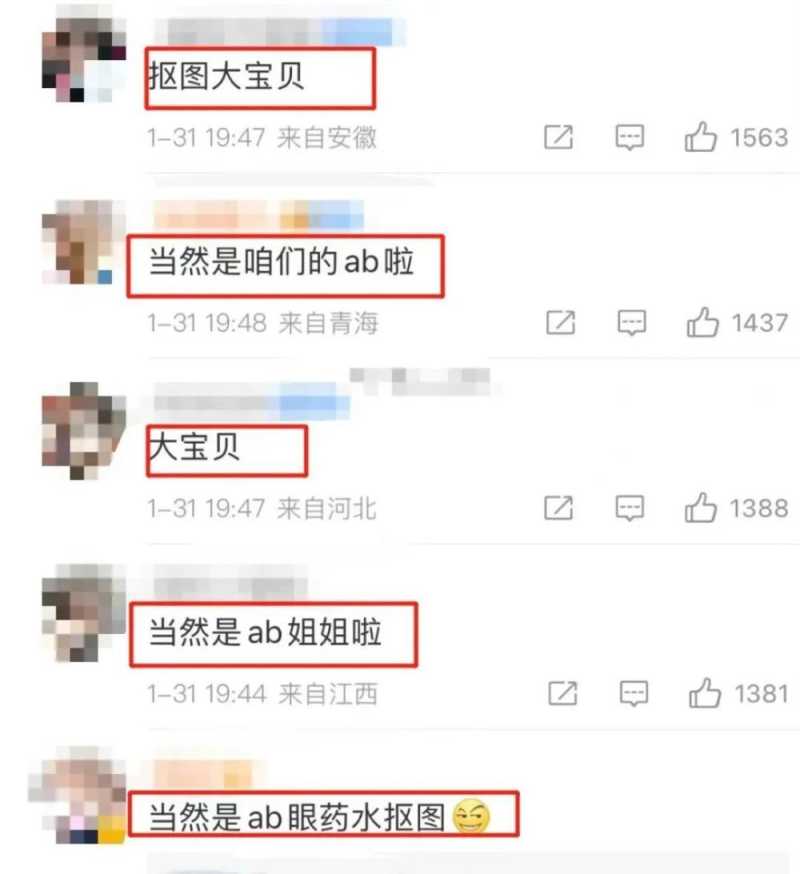Screen dimensions: 800x874
Task: Reply to the 当然是ab姐姐啦 comment
Action: pyautogui.click(x=634, y=693)
